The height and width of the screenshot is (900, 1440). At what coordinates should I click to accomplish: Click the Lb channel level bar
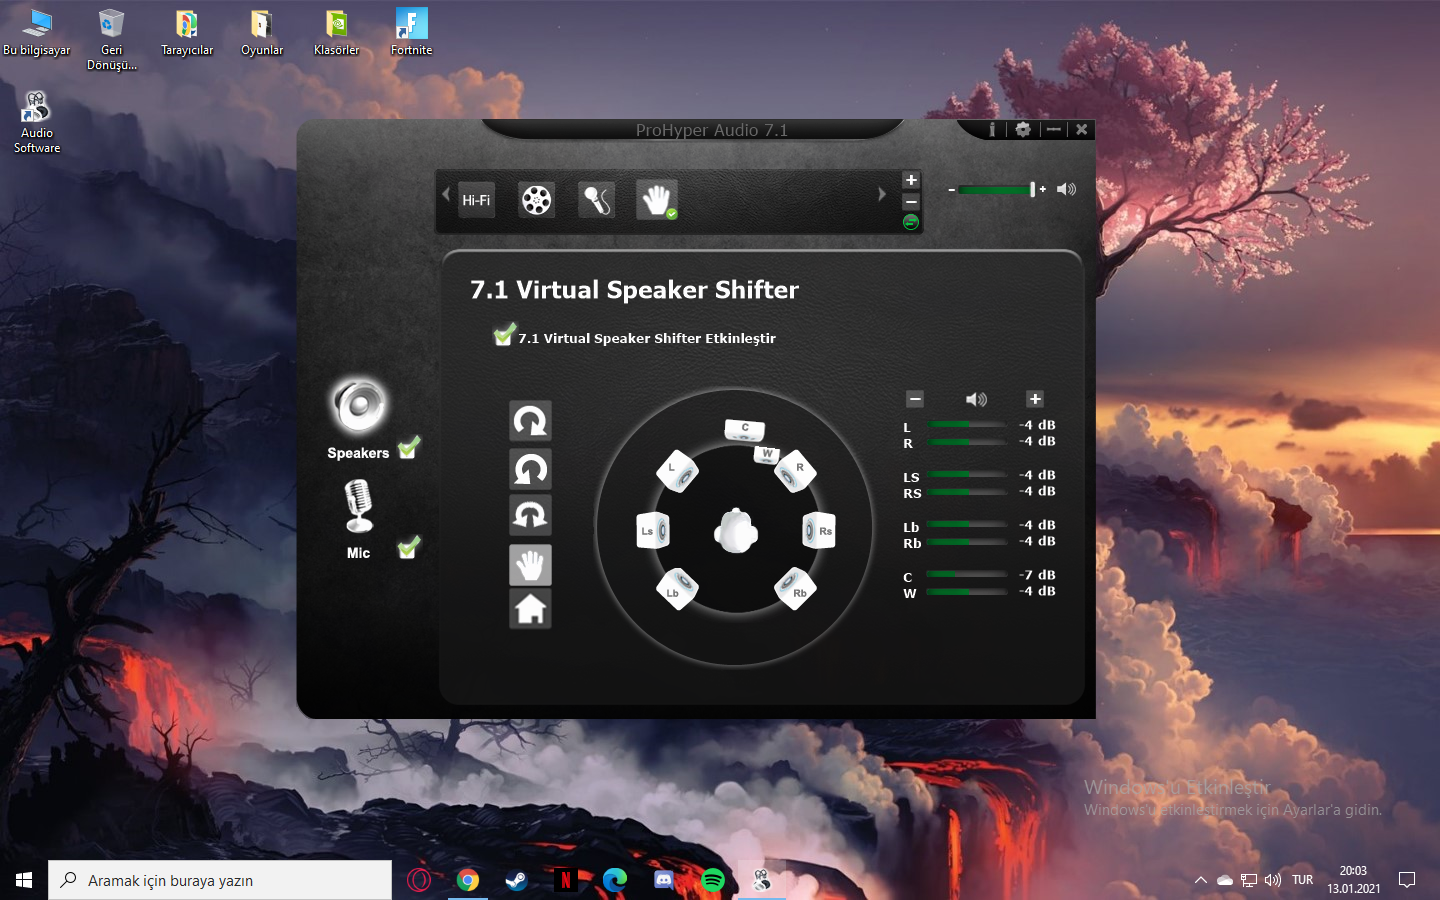click(x=967, y=525)
